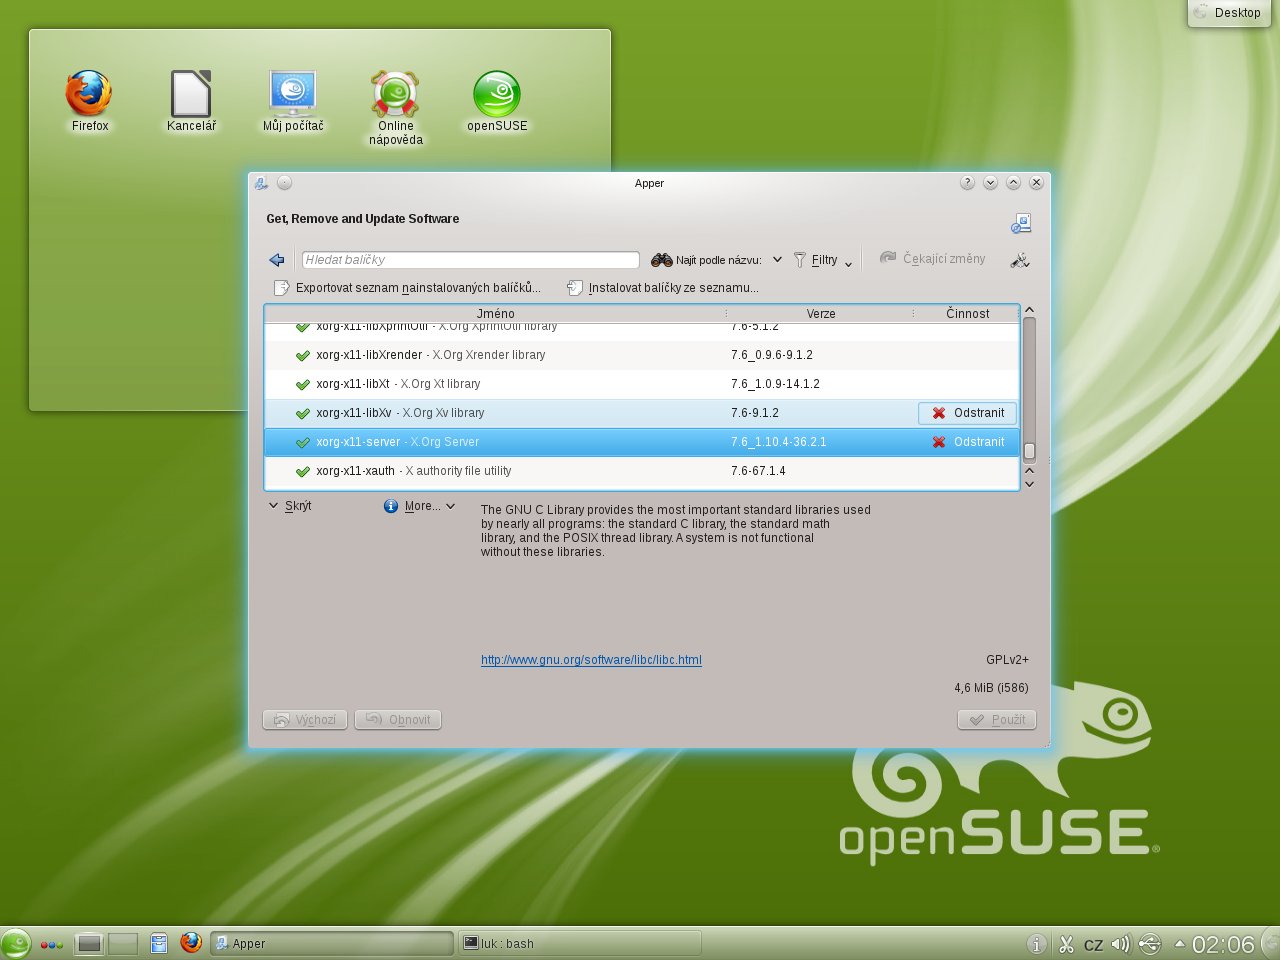The width and height of the screenshot is (1280, 960).
Task: Switch to first virtual desktop in pager
Action: tap(89, 943)
